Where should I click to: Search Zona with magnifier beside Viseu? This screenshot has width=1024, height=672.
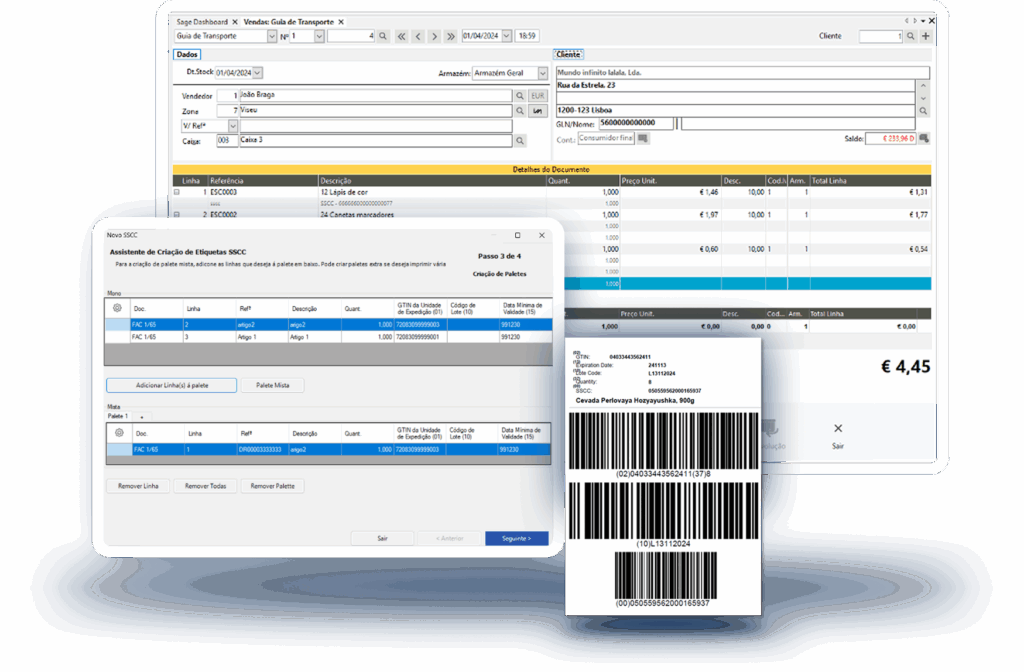520,111
